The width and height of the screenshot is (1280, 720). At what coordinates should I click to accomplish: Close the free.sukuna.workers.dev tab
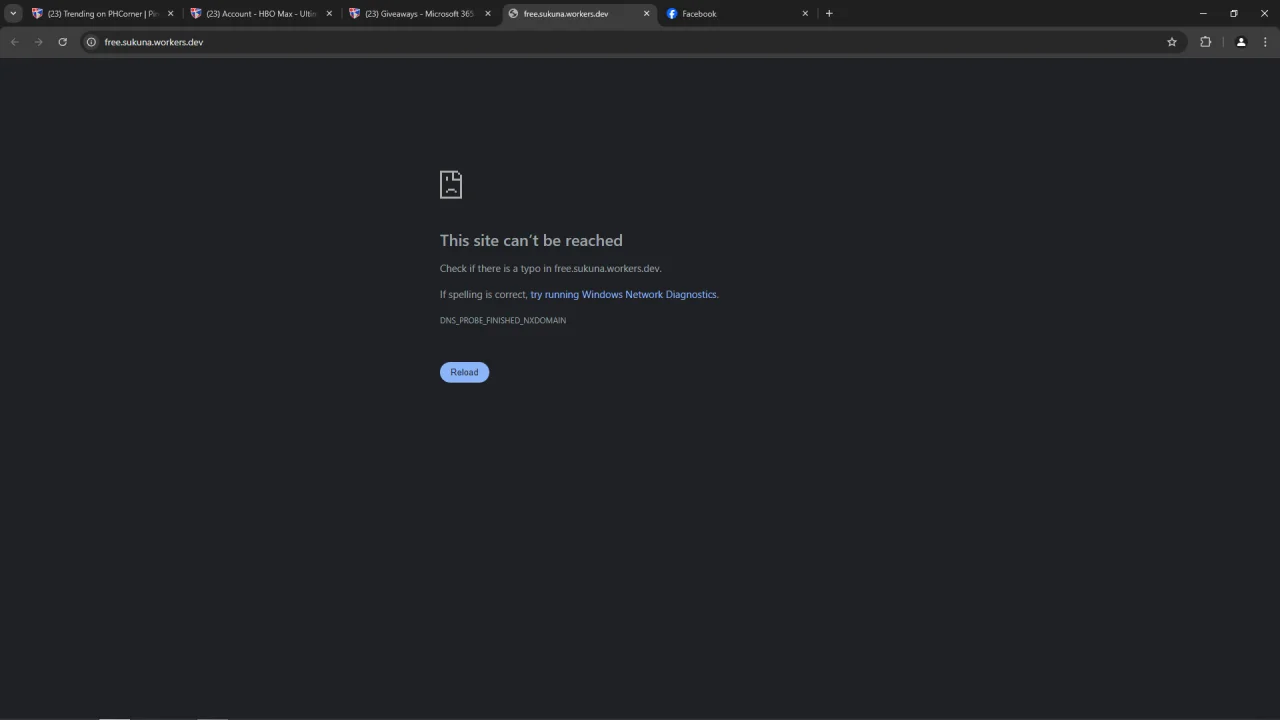(646, 14)
